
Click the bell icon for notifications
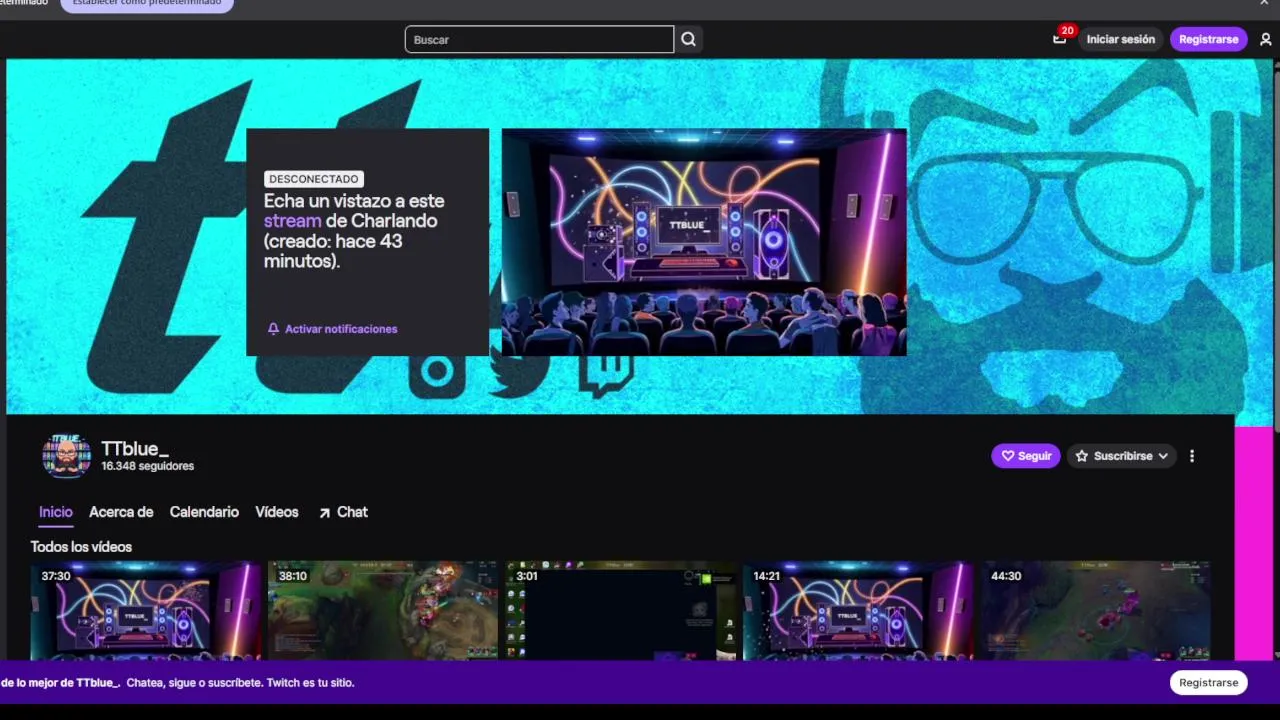pos(273,329)
